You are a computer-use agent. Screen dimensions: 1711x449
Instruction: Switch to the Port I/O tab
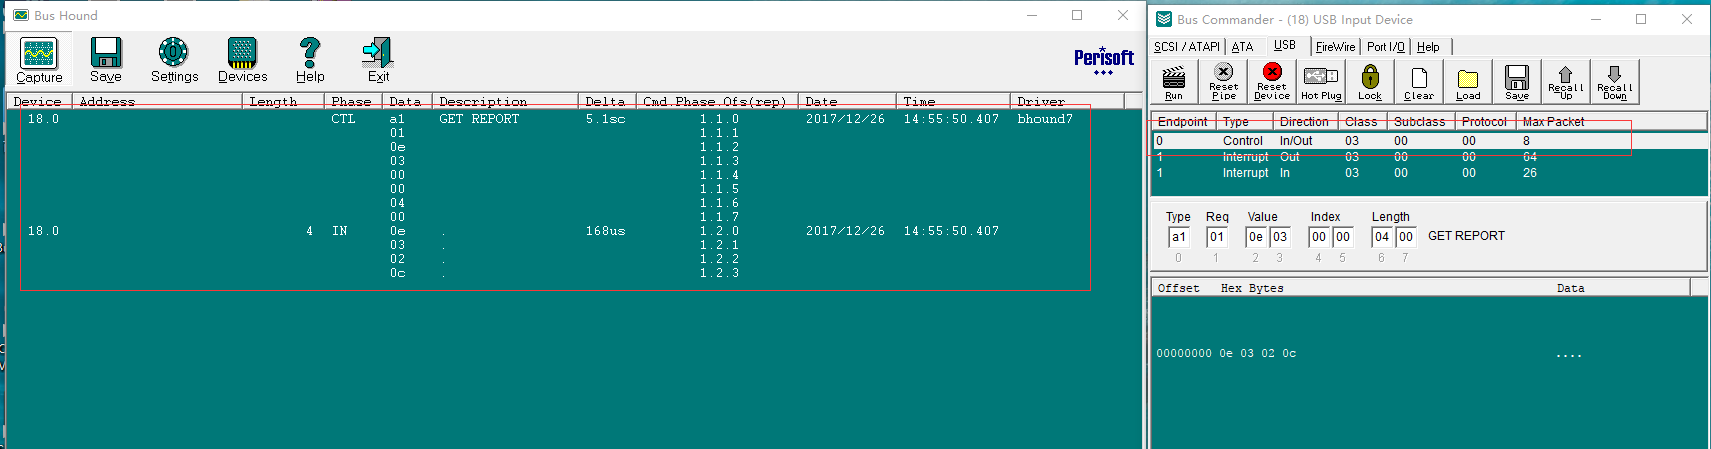click(1386, 47)
